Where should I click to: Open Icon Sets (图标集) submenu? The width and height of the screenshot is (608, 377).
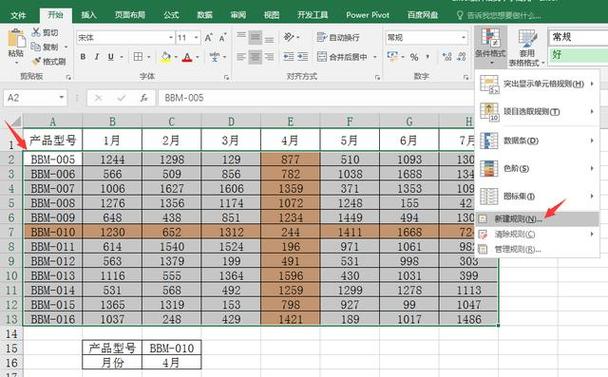[537, 196]
